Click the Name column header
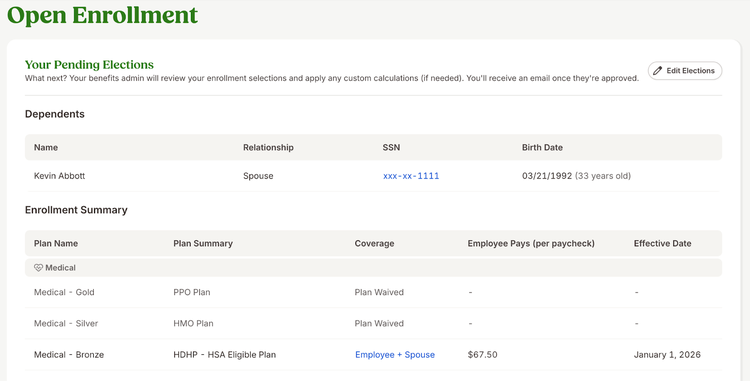 coord(46,147)
